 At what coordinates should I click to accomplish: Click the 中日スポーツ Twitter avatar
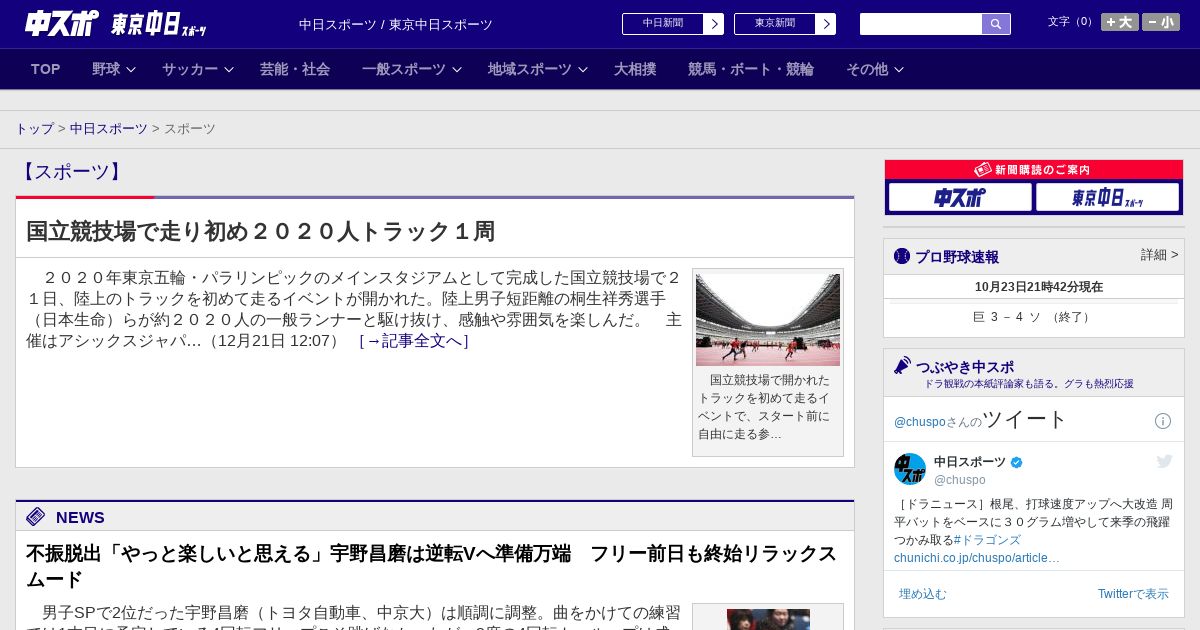tap(910, 469)
